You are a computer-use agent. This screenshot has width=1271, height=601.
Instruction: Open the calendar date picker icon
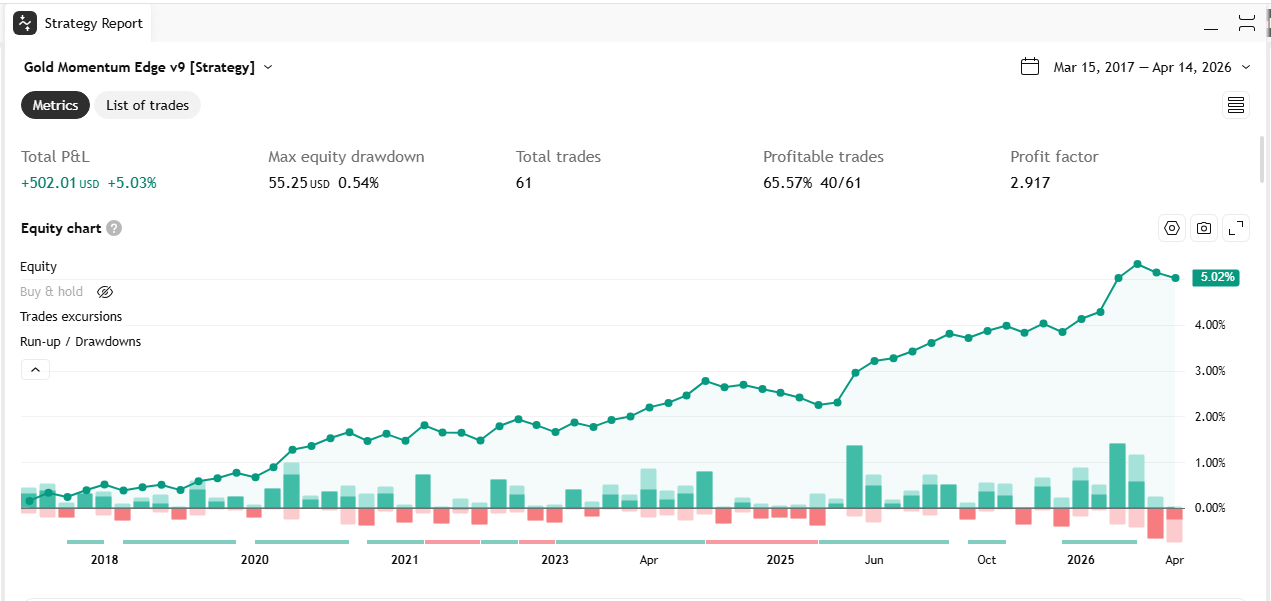[x=1030, y=67]
